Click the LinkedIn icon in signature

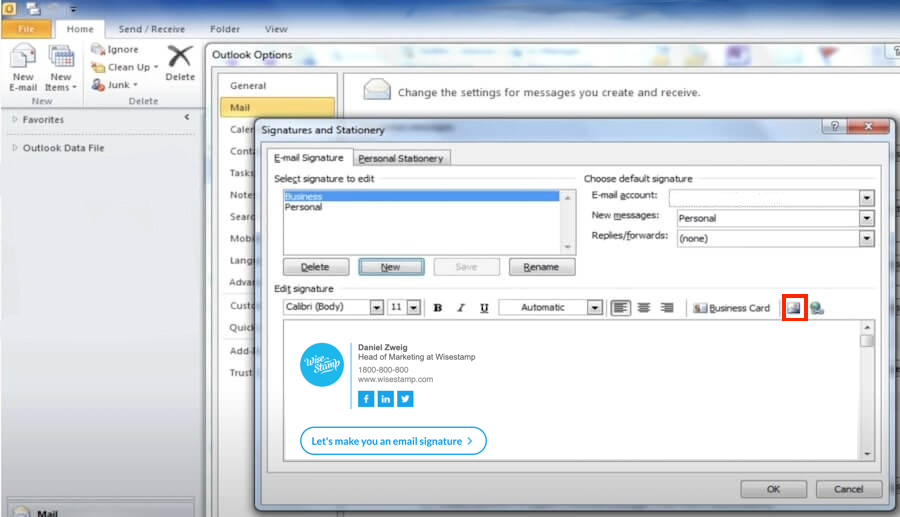[386, 399]
